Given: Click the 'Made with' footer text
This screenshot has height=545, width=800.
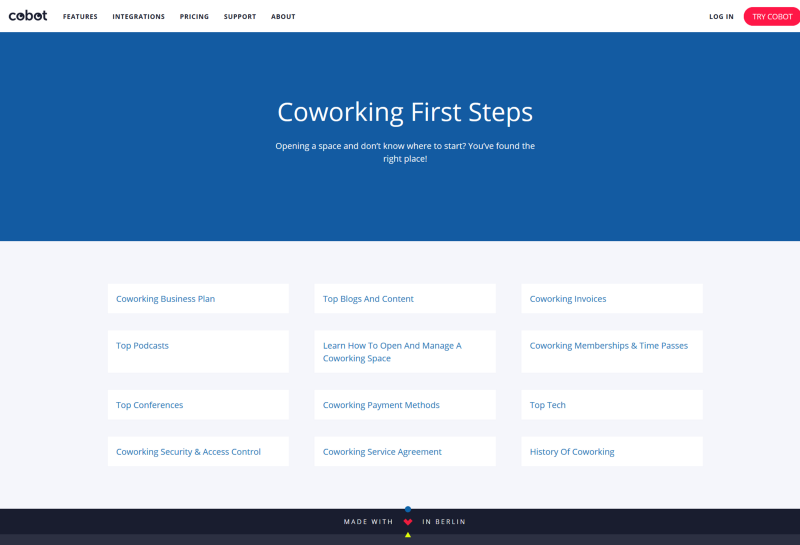Looking at the screenshot, I should [x=368, y=522].
